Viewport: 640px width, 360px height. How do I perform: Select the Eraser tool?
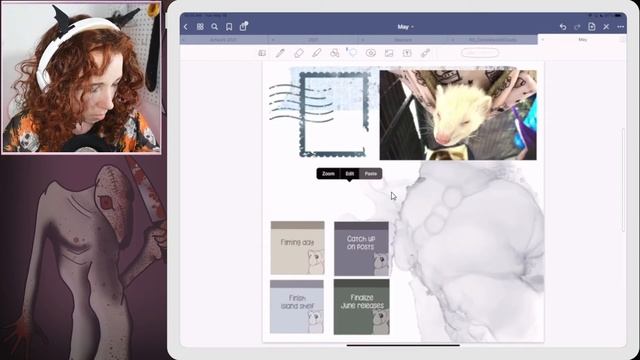click(299, 53)
